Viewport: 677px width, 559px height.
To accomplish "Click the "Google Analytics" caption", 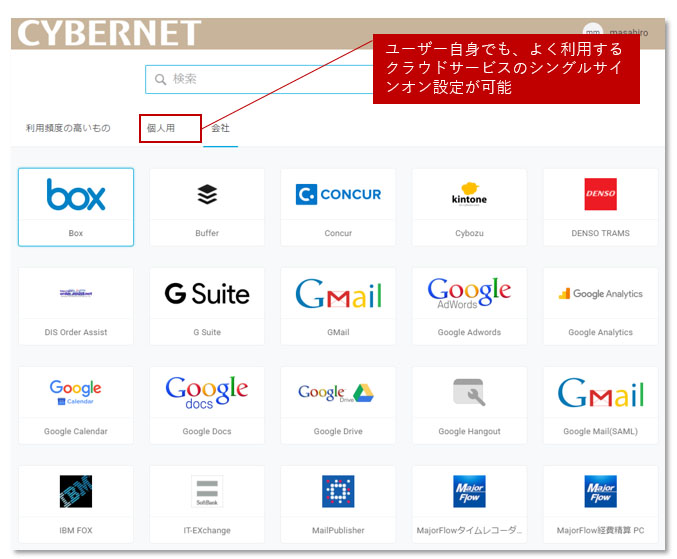I will coord(600,332).
